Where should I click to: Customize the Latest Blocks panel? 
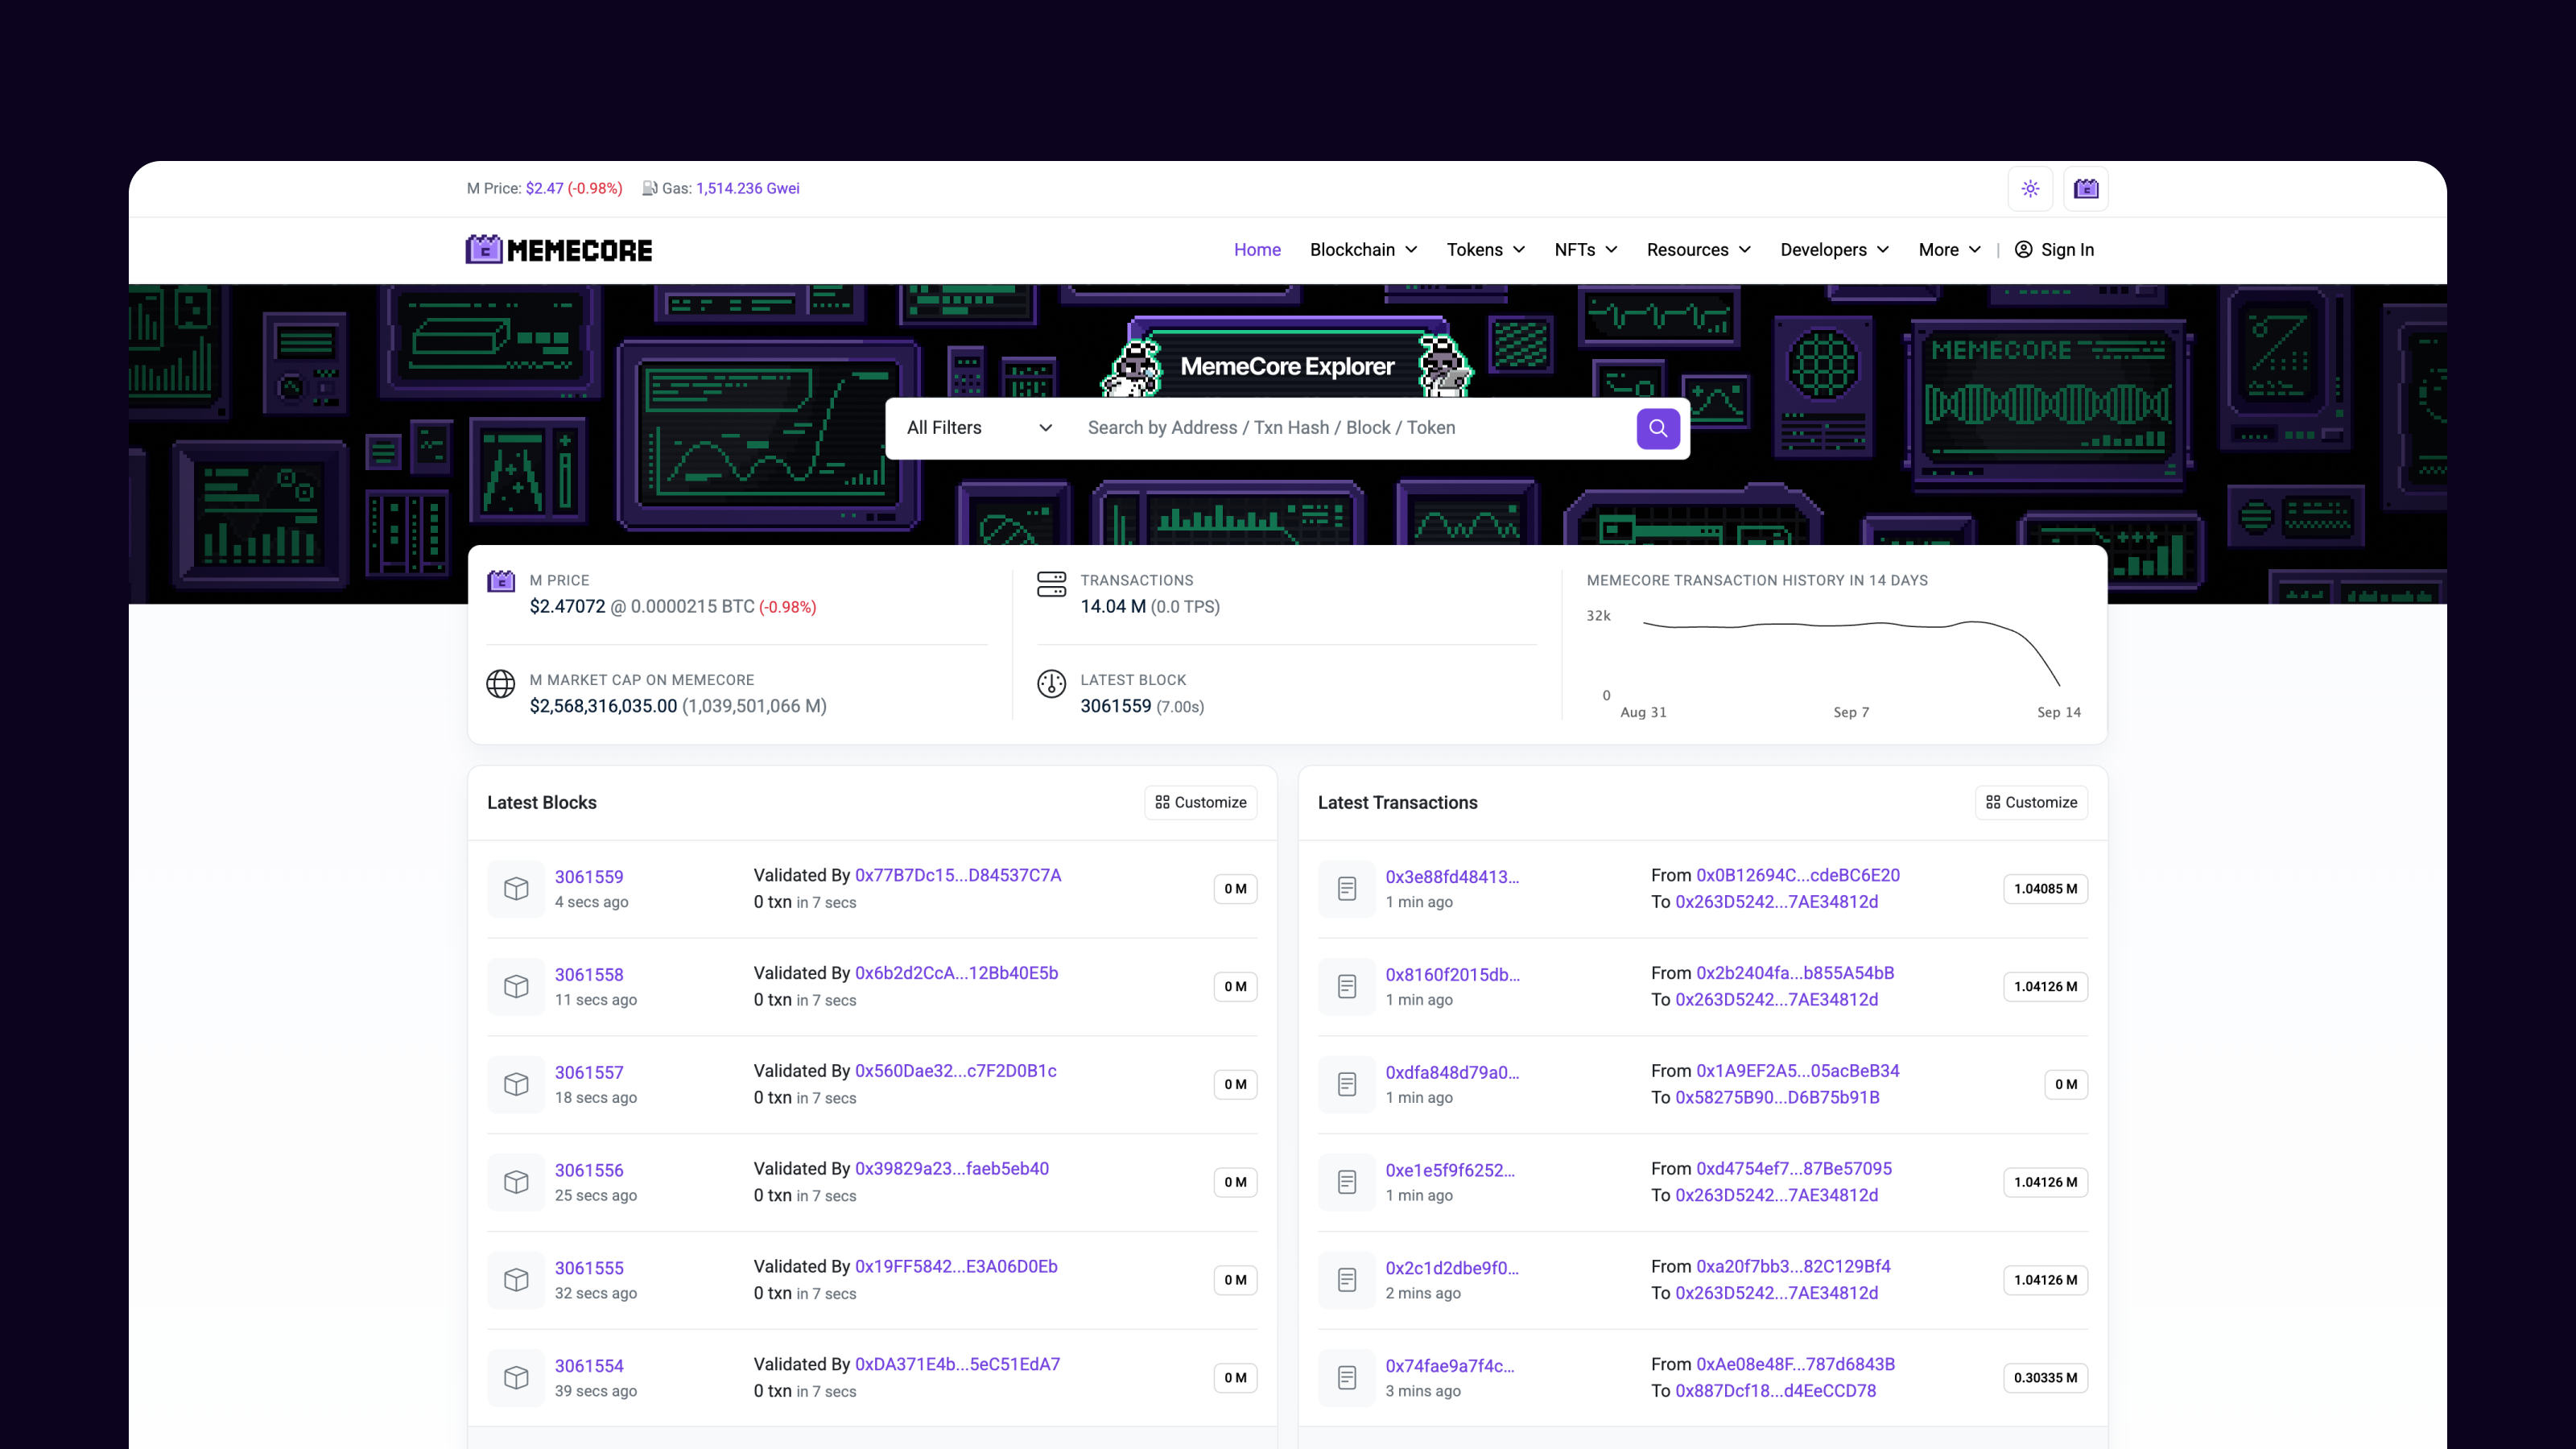tap(1200, 802)
